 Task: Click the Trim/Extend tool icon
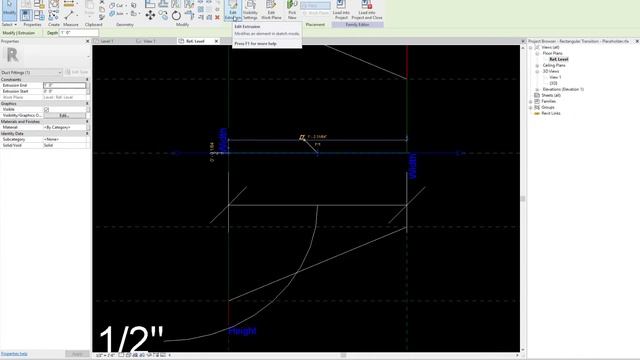pos(189,16)
